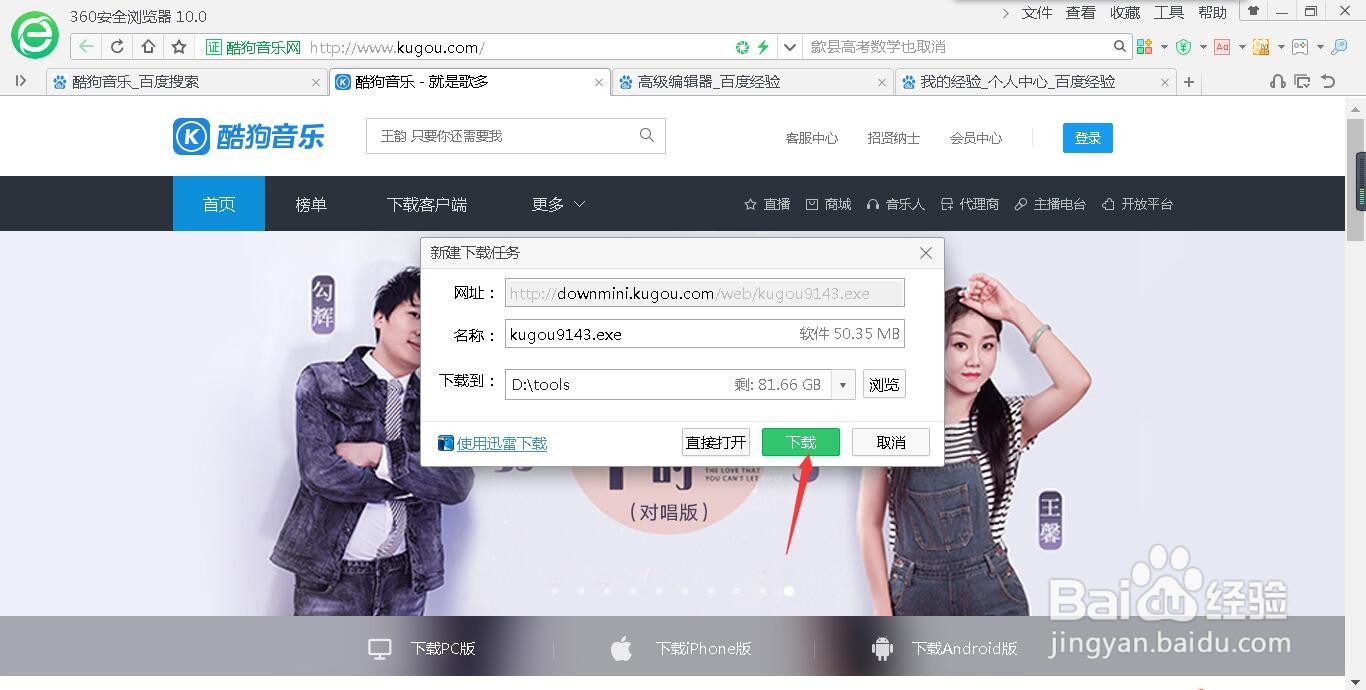This screenshot has width=1366, height=690.
Task: Switch to the 我的经验_个人中心 tab
Action: [1036, 82]
